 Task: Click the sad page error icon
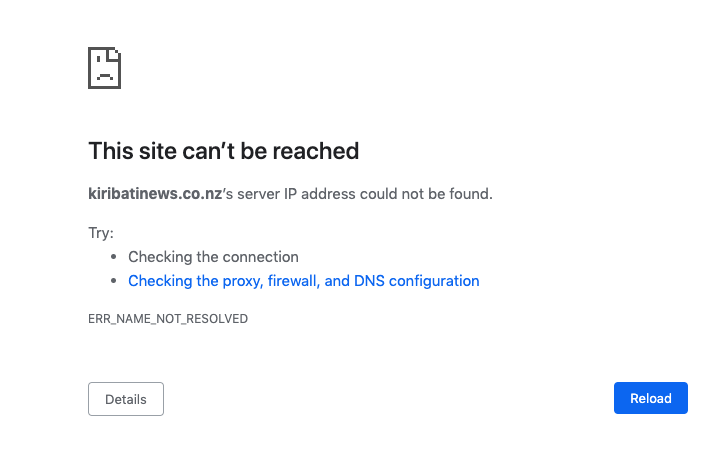coord(105,67)
